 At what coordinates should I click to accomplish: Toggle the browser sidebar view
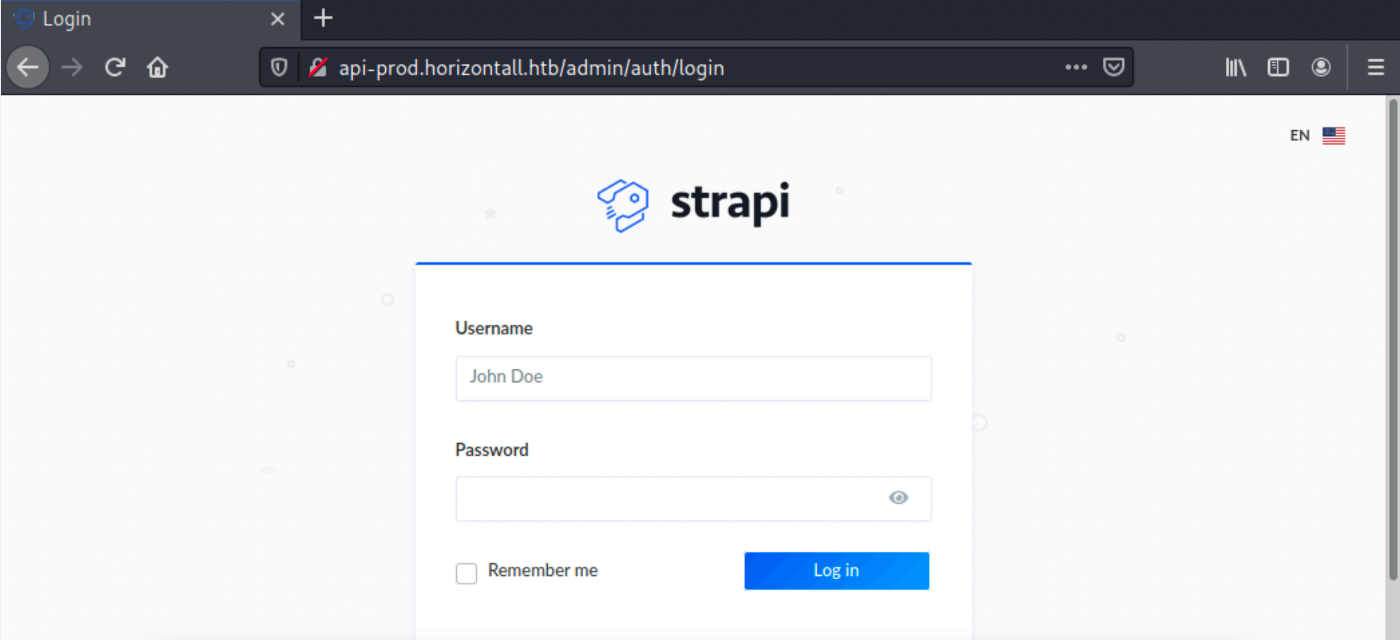(1278, 68)
